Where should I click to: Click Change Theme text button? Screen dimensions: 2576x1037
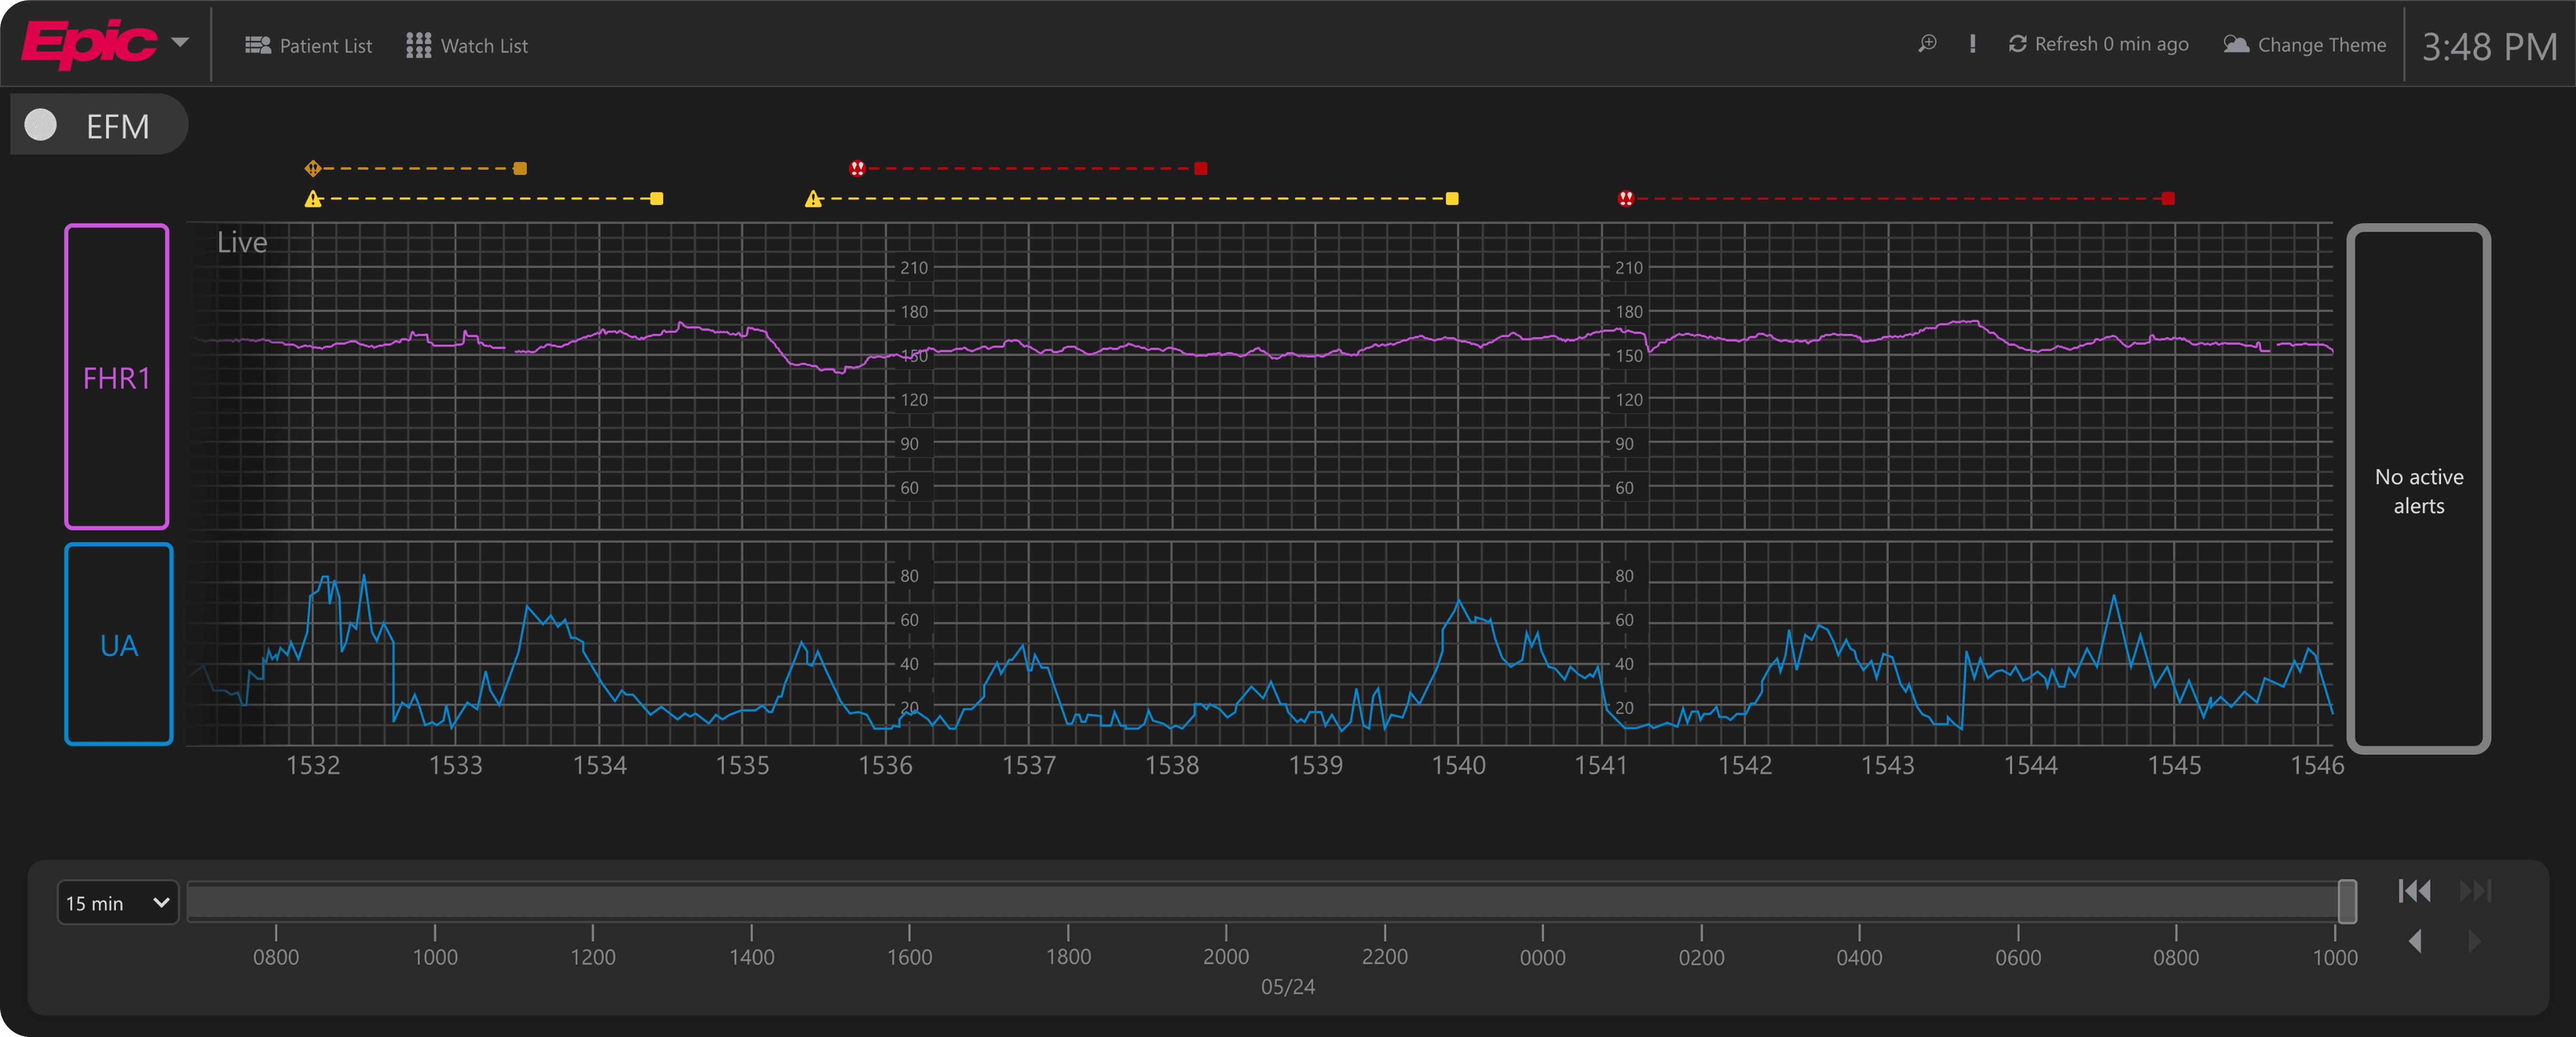click(x=2321, y=45)
